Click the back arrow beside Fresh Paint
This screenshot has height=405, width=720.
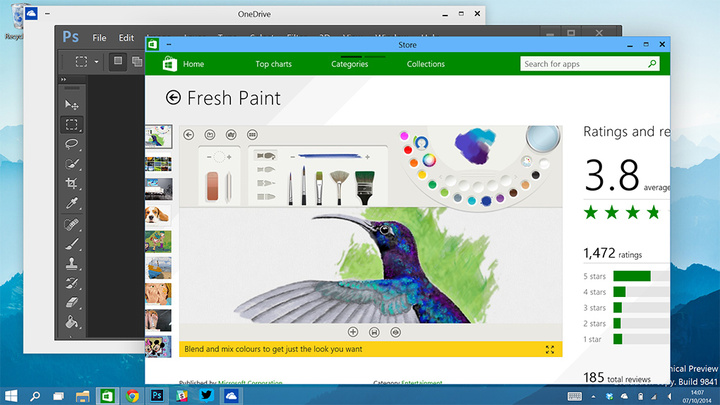click(x=174, y=98)
